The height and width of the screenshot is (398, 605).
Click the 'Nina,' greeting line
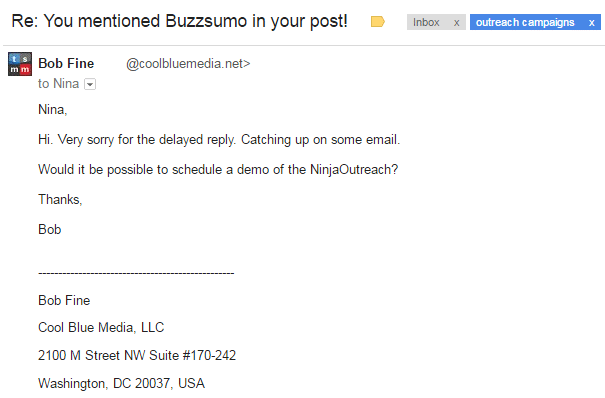53,110
